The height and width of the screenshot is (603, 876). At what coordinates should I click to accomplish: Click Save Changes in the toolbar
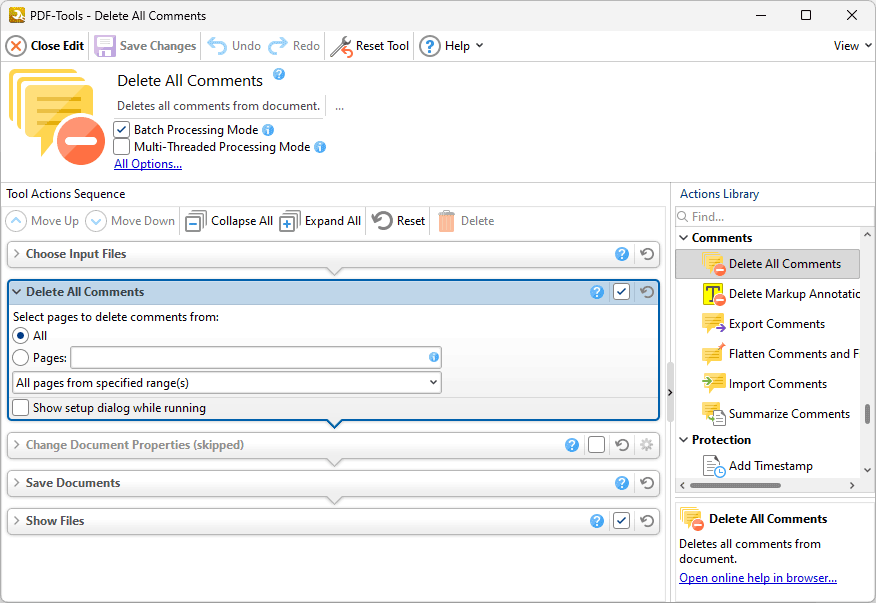(x=145, y=46)
